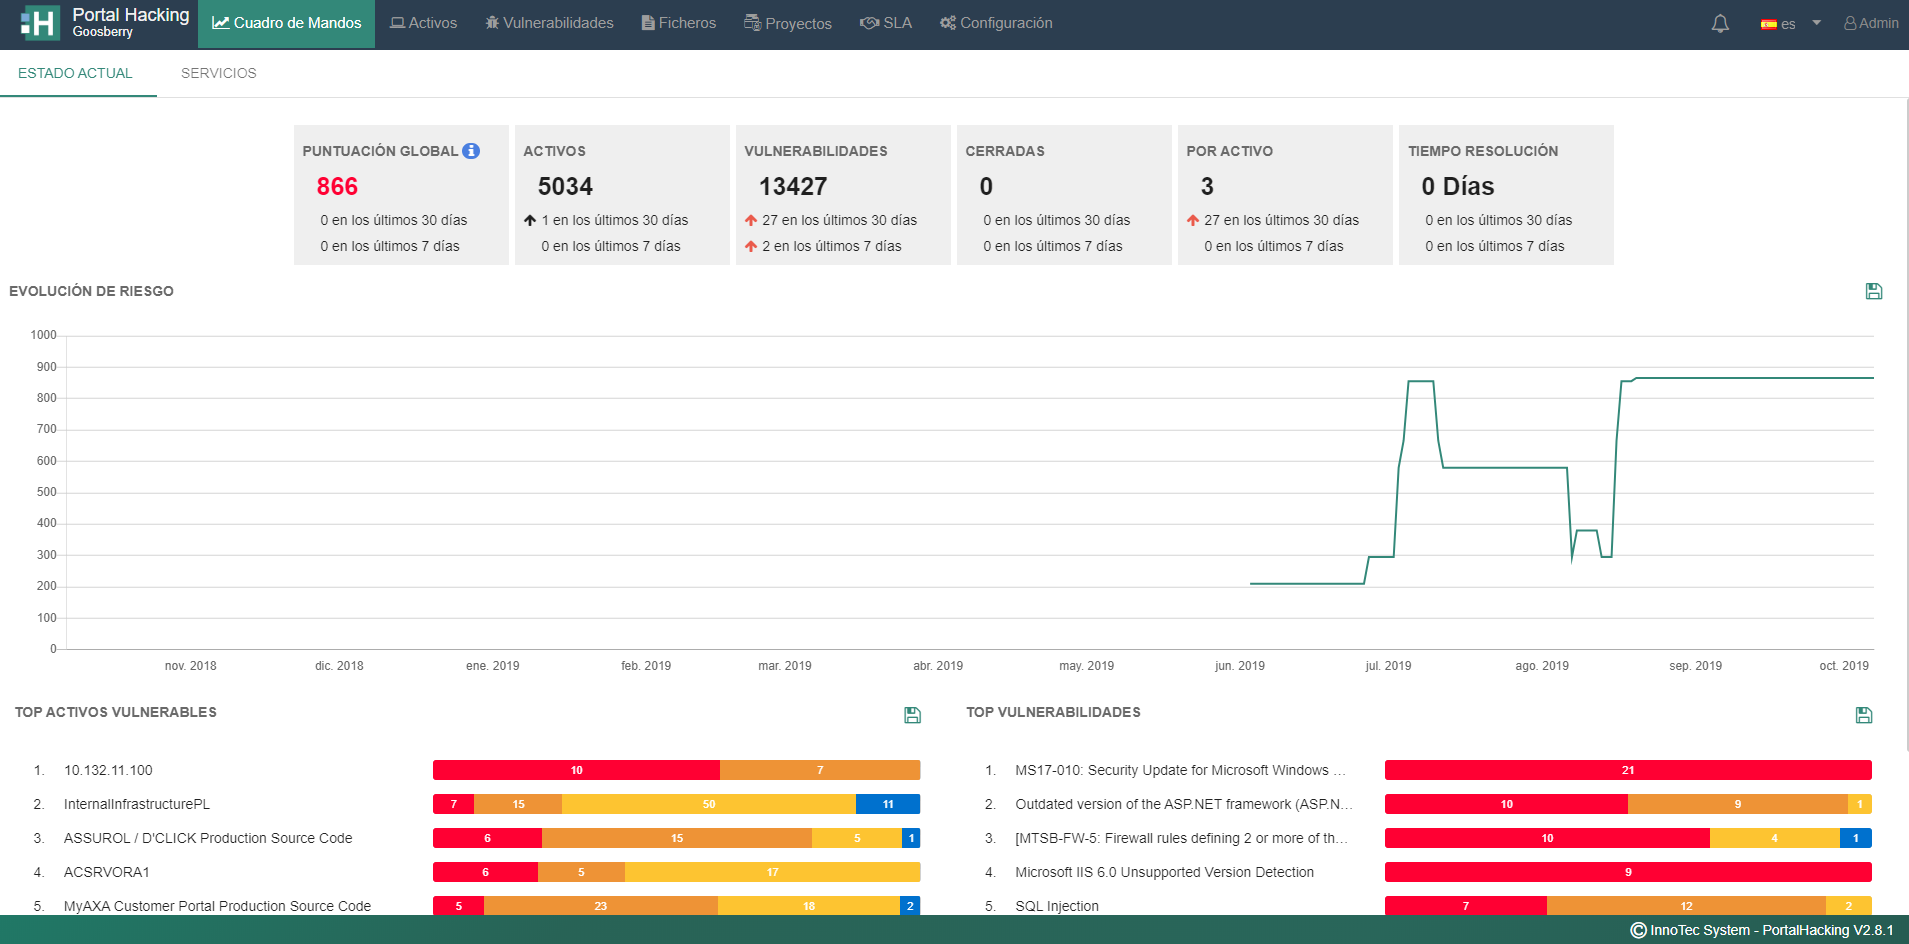
Task: Click the sep. 2019 axis label
Action: (1695, 666)
